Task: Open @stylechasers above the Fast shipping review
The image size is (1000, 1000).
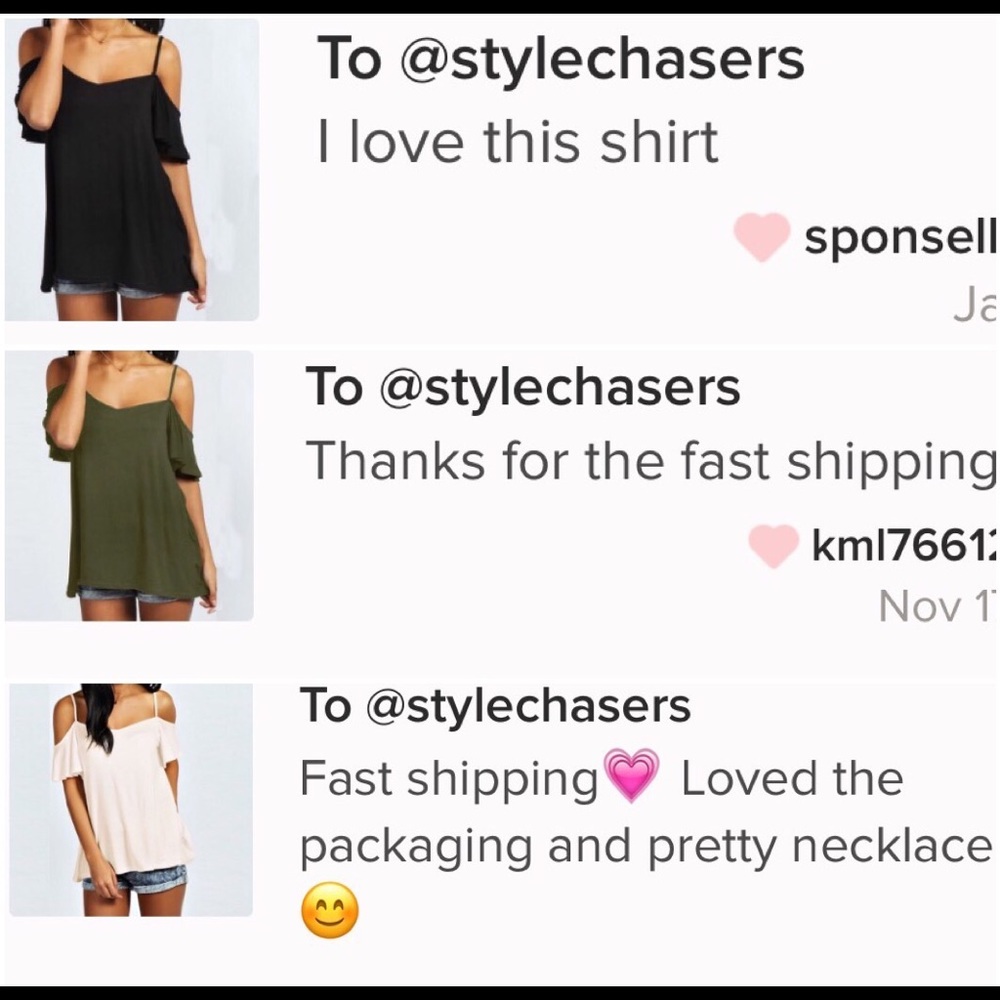Action: click(529, 706)
